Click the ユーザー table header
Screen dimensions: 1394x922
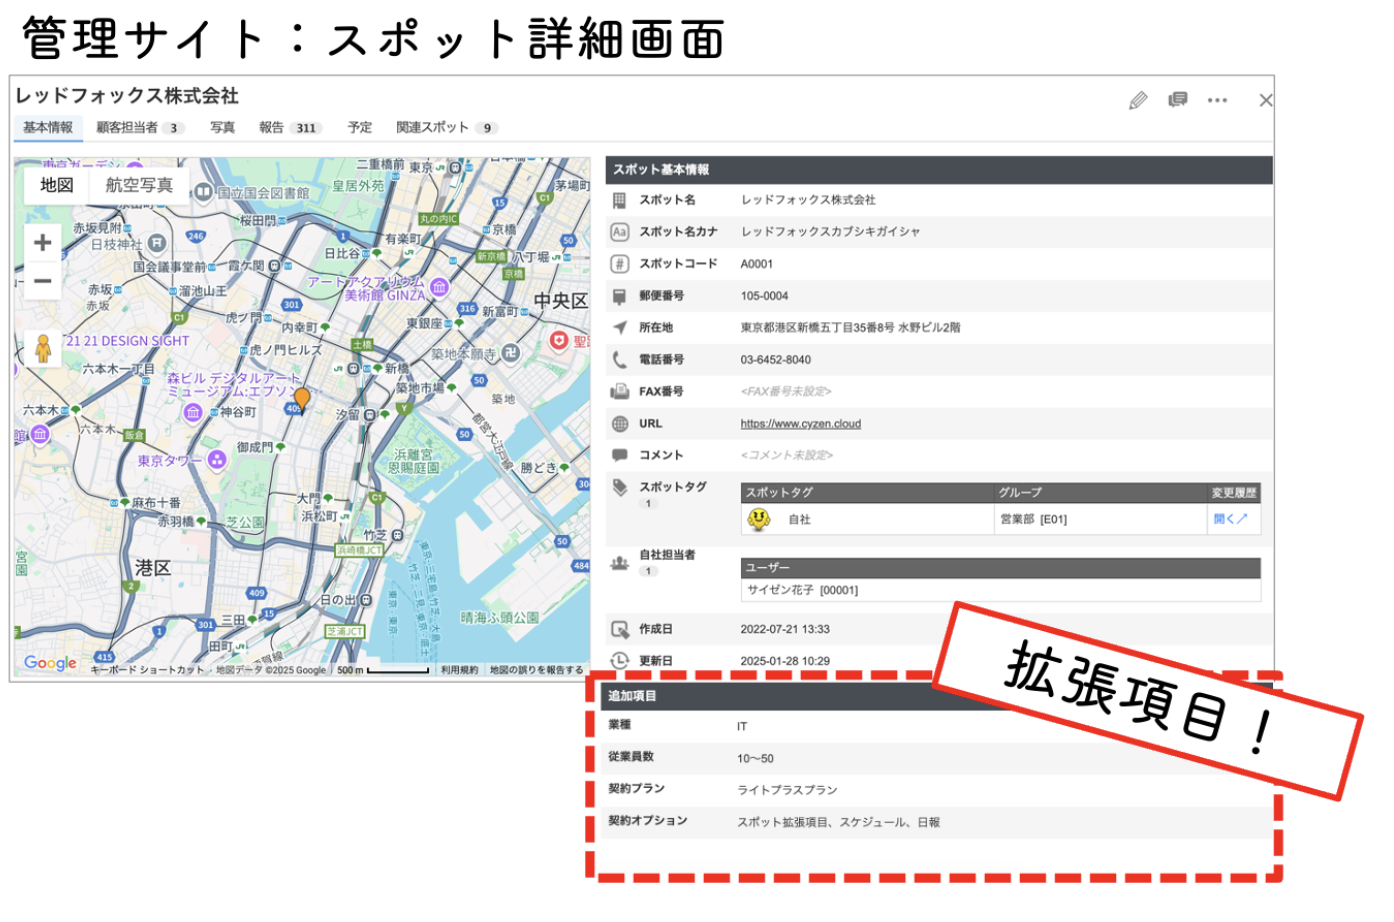pos(1000,568)
